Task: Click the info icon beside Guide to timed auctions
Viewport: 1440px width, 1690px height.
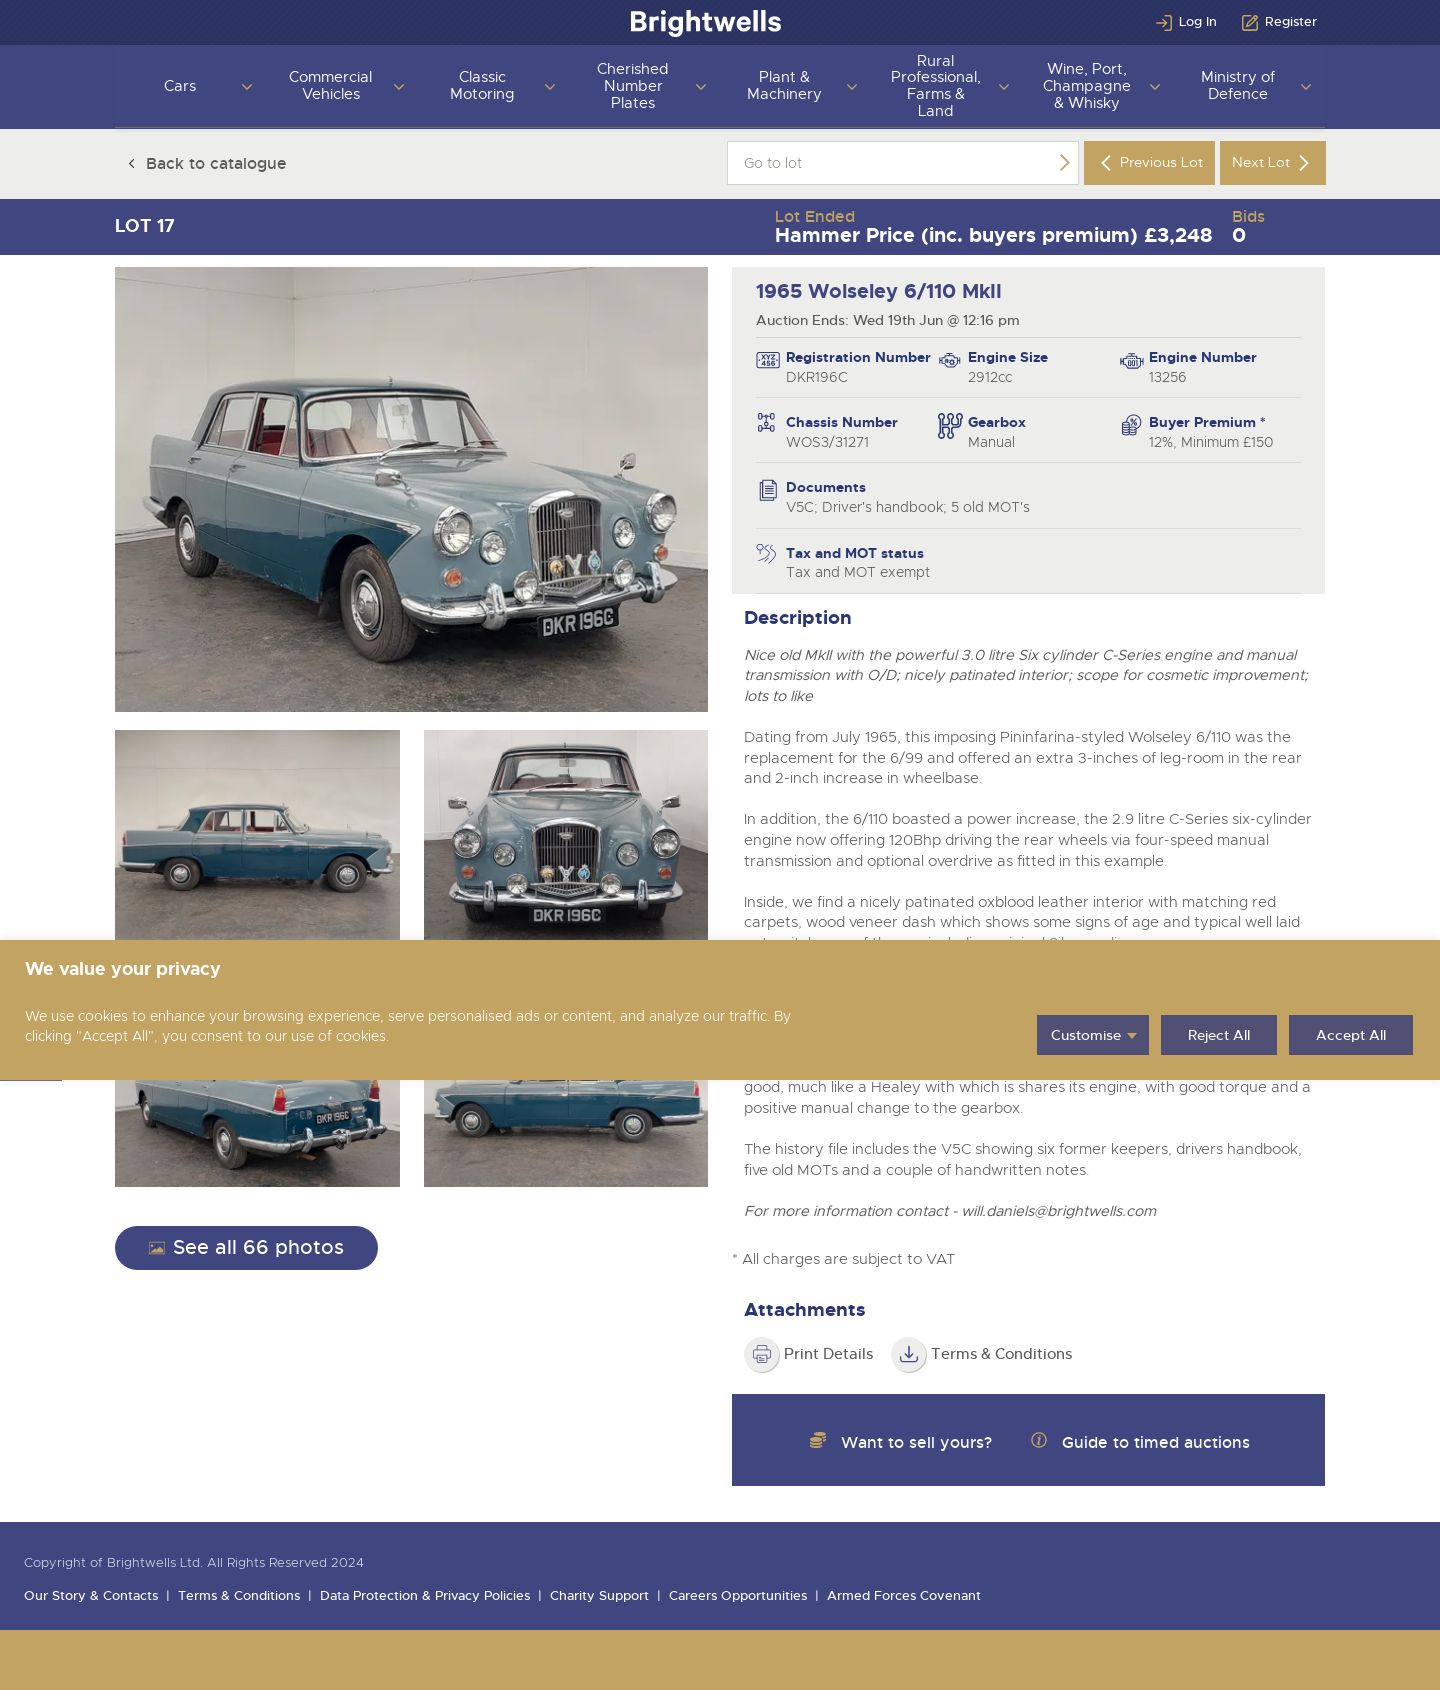Action: pos(1039,1440)
